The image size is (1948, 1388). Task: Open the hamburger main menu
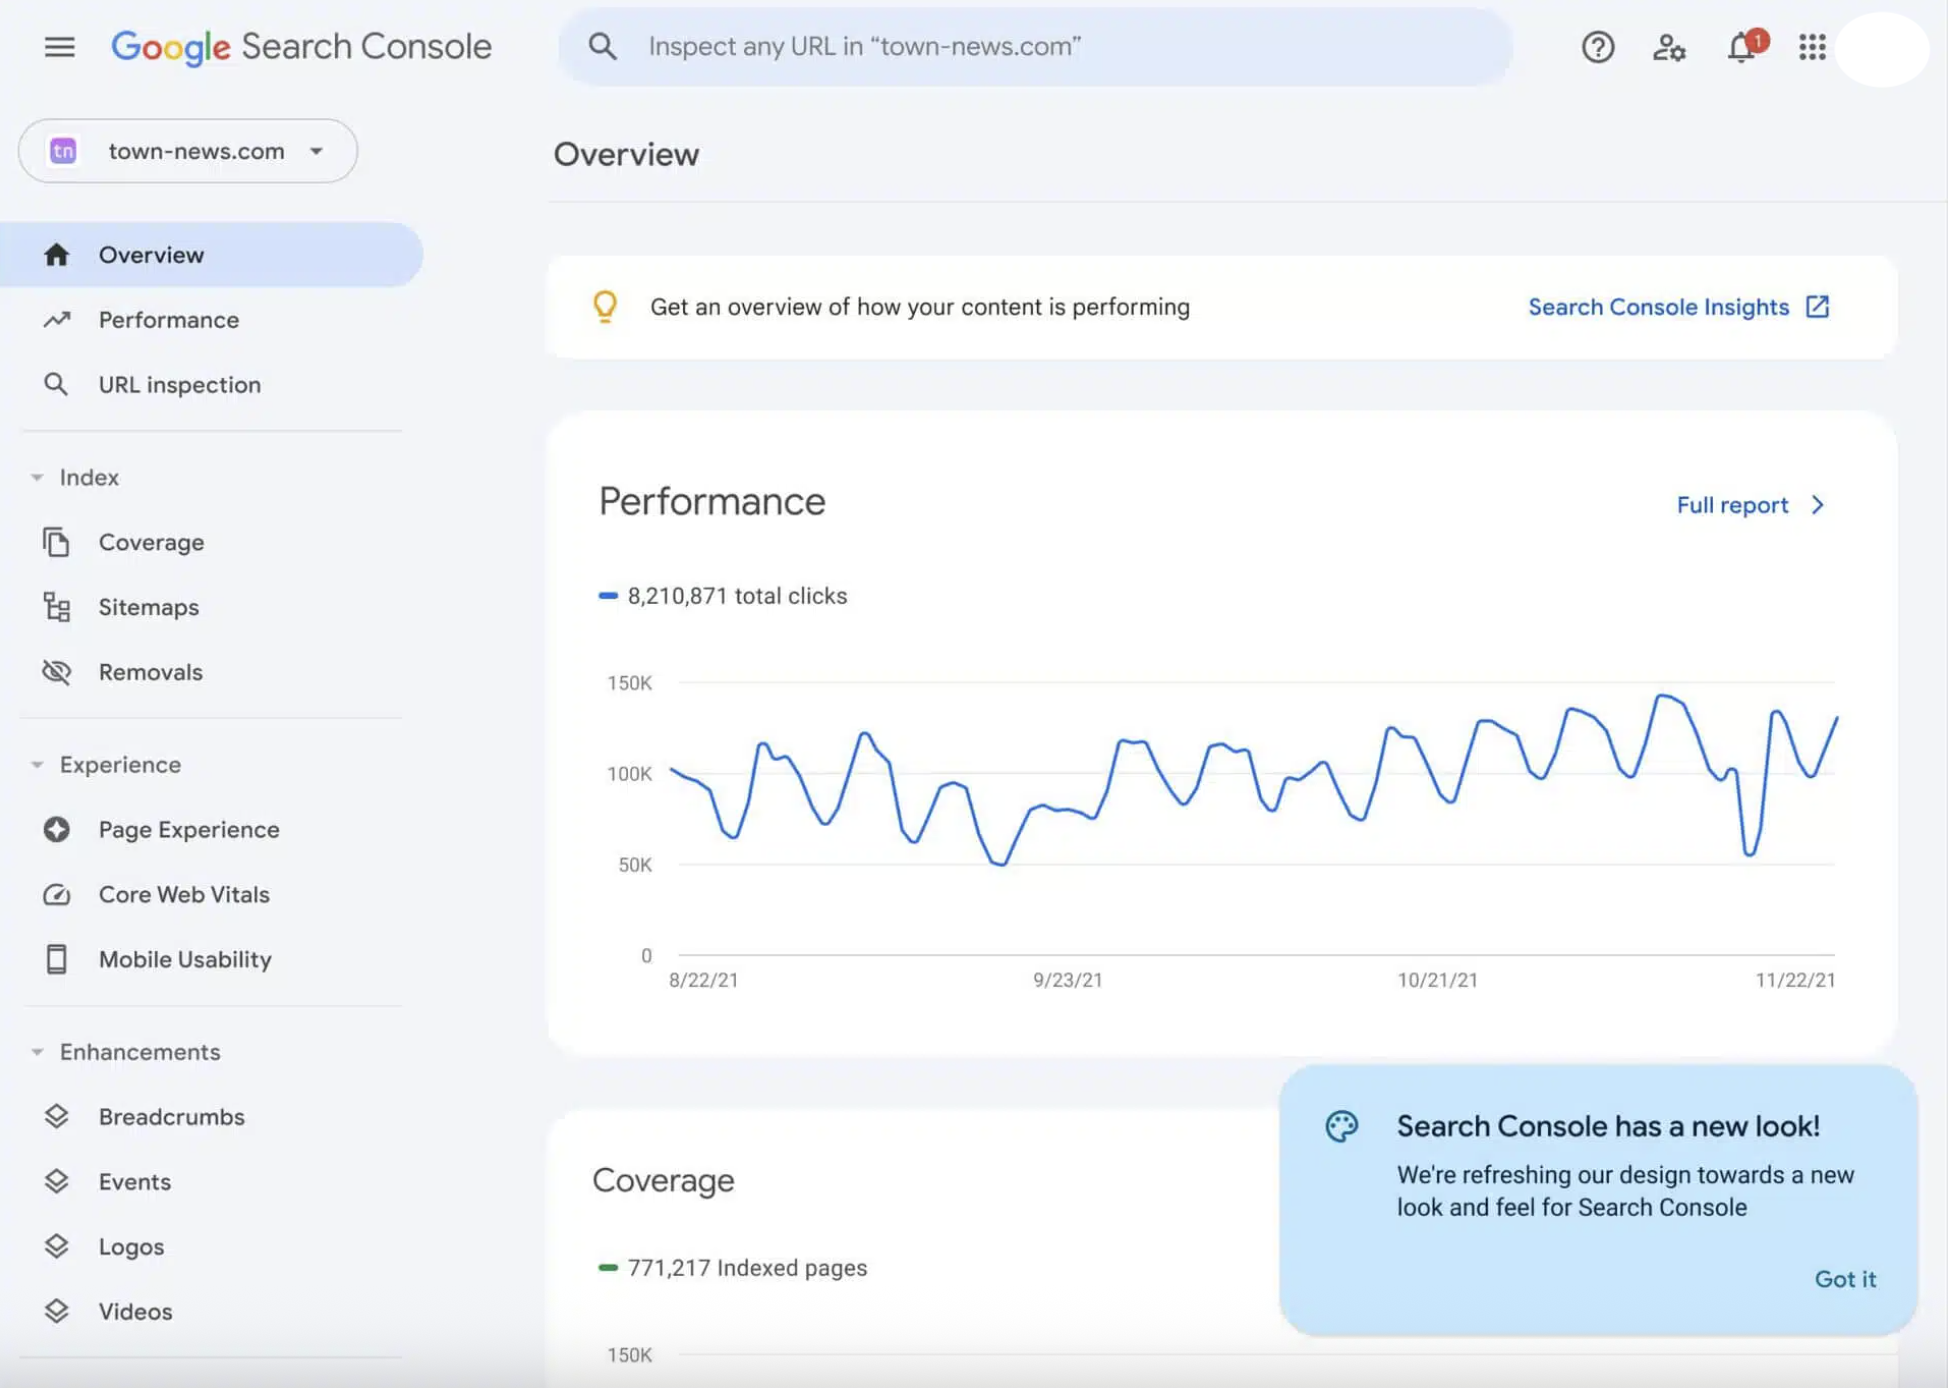click(59, 46)
